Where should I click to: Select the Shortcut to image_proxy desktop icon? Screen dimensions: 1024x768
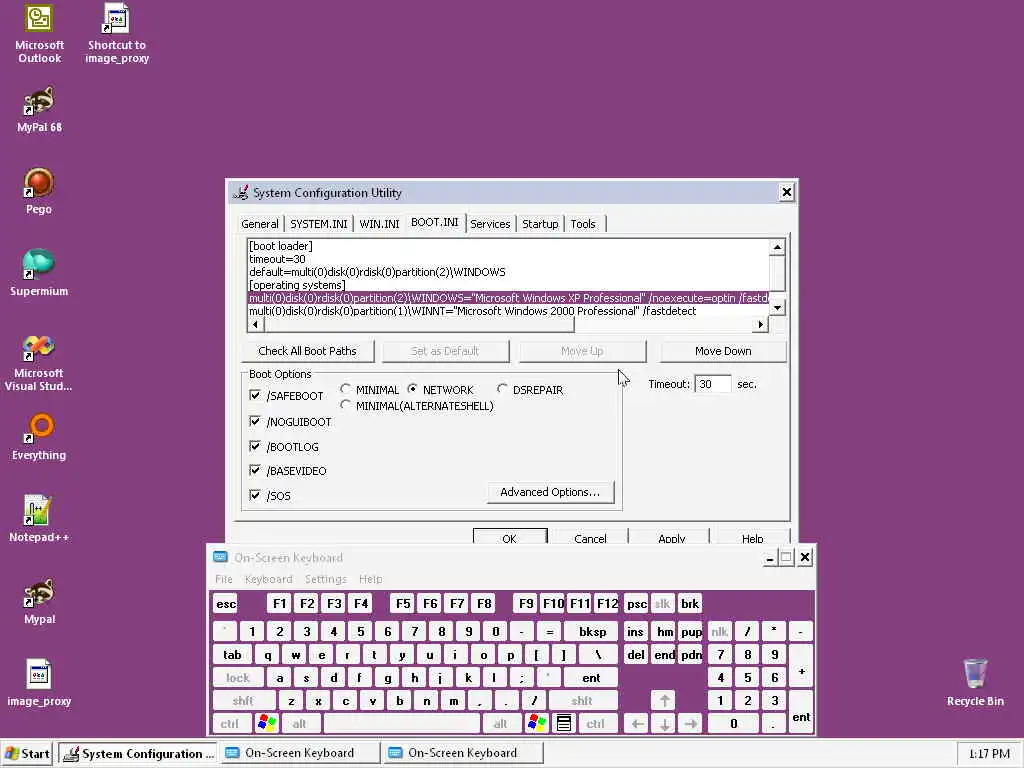click(117, 34)
